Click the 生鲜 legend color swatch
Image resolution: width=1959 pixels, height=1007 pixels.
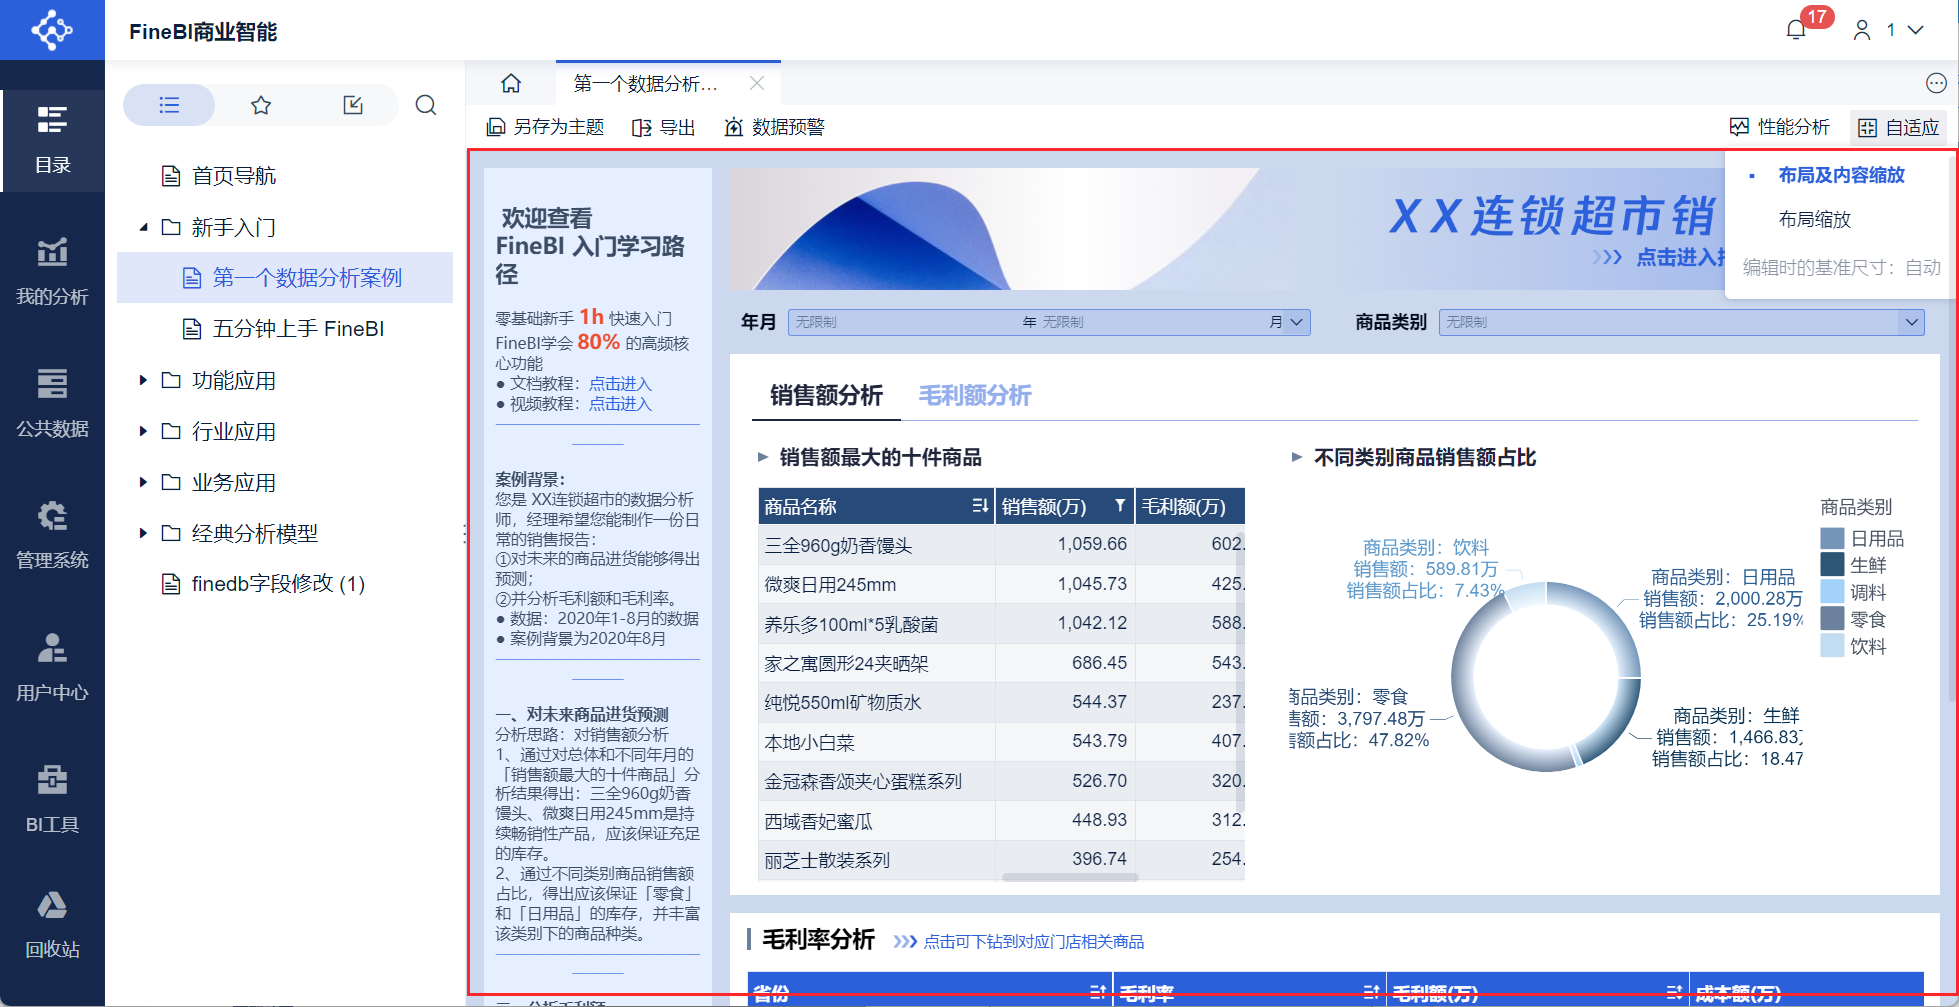[1832, 565]
